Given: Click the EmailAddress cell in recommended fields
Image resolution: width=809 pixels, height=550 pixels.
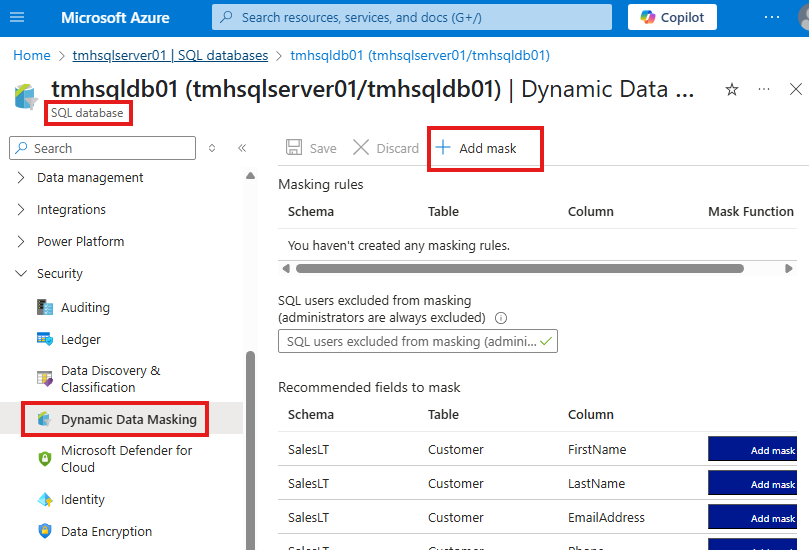Looking at the screenshot, I should point(606,517).
